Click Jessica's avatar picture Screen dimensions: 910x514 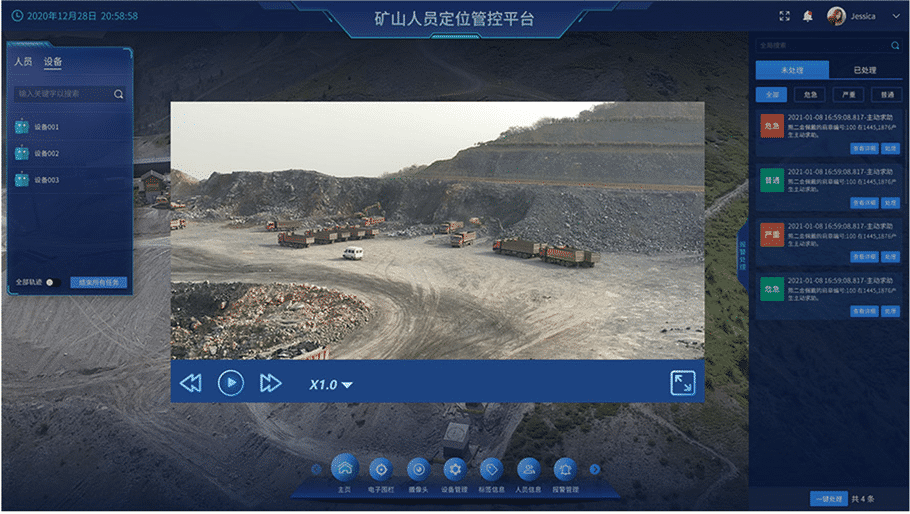pyautogui.click(x=836, y=16)
